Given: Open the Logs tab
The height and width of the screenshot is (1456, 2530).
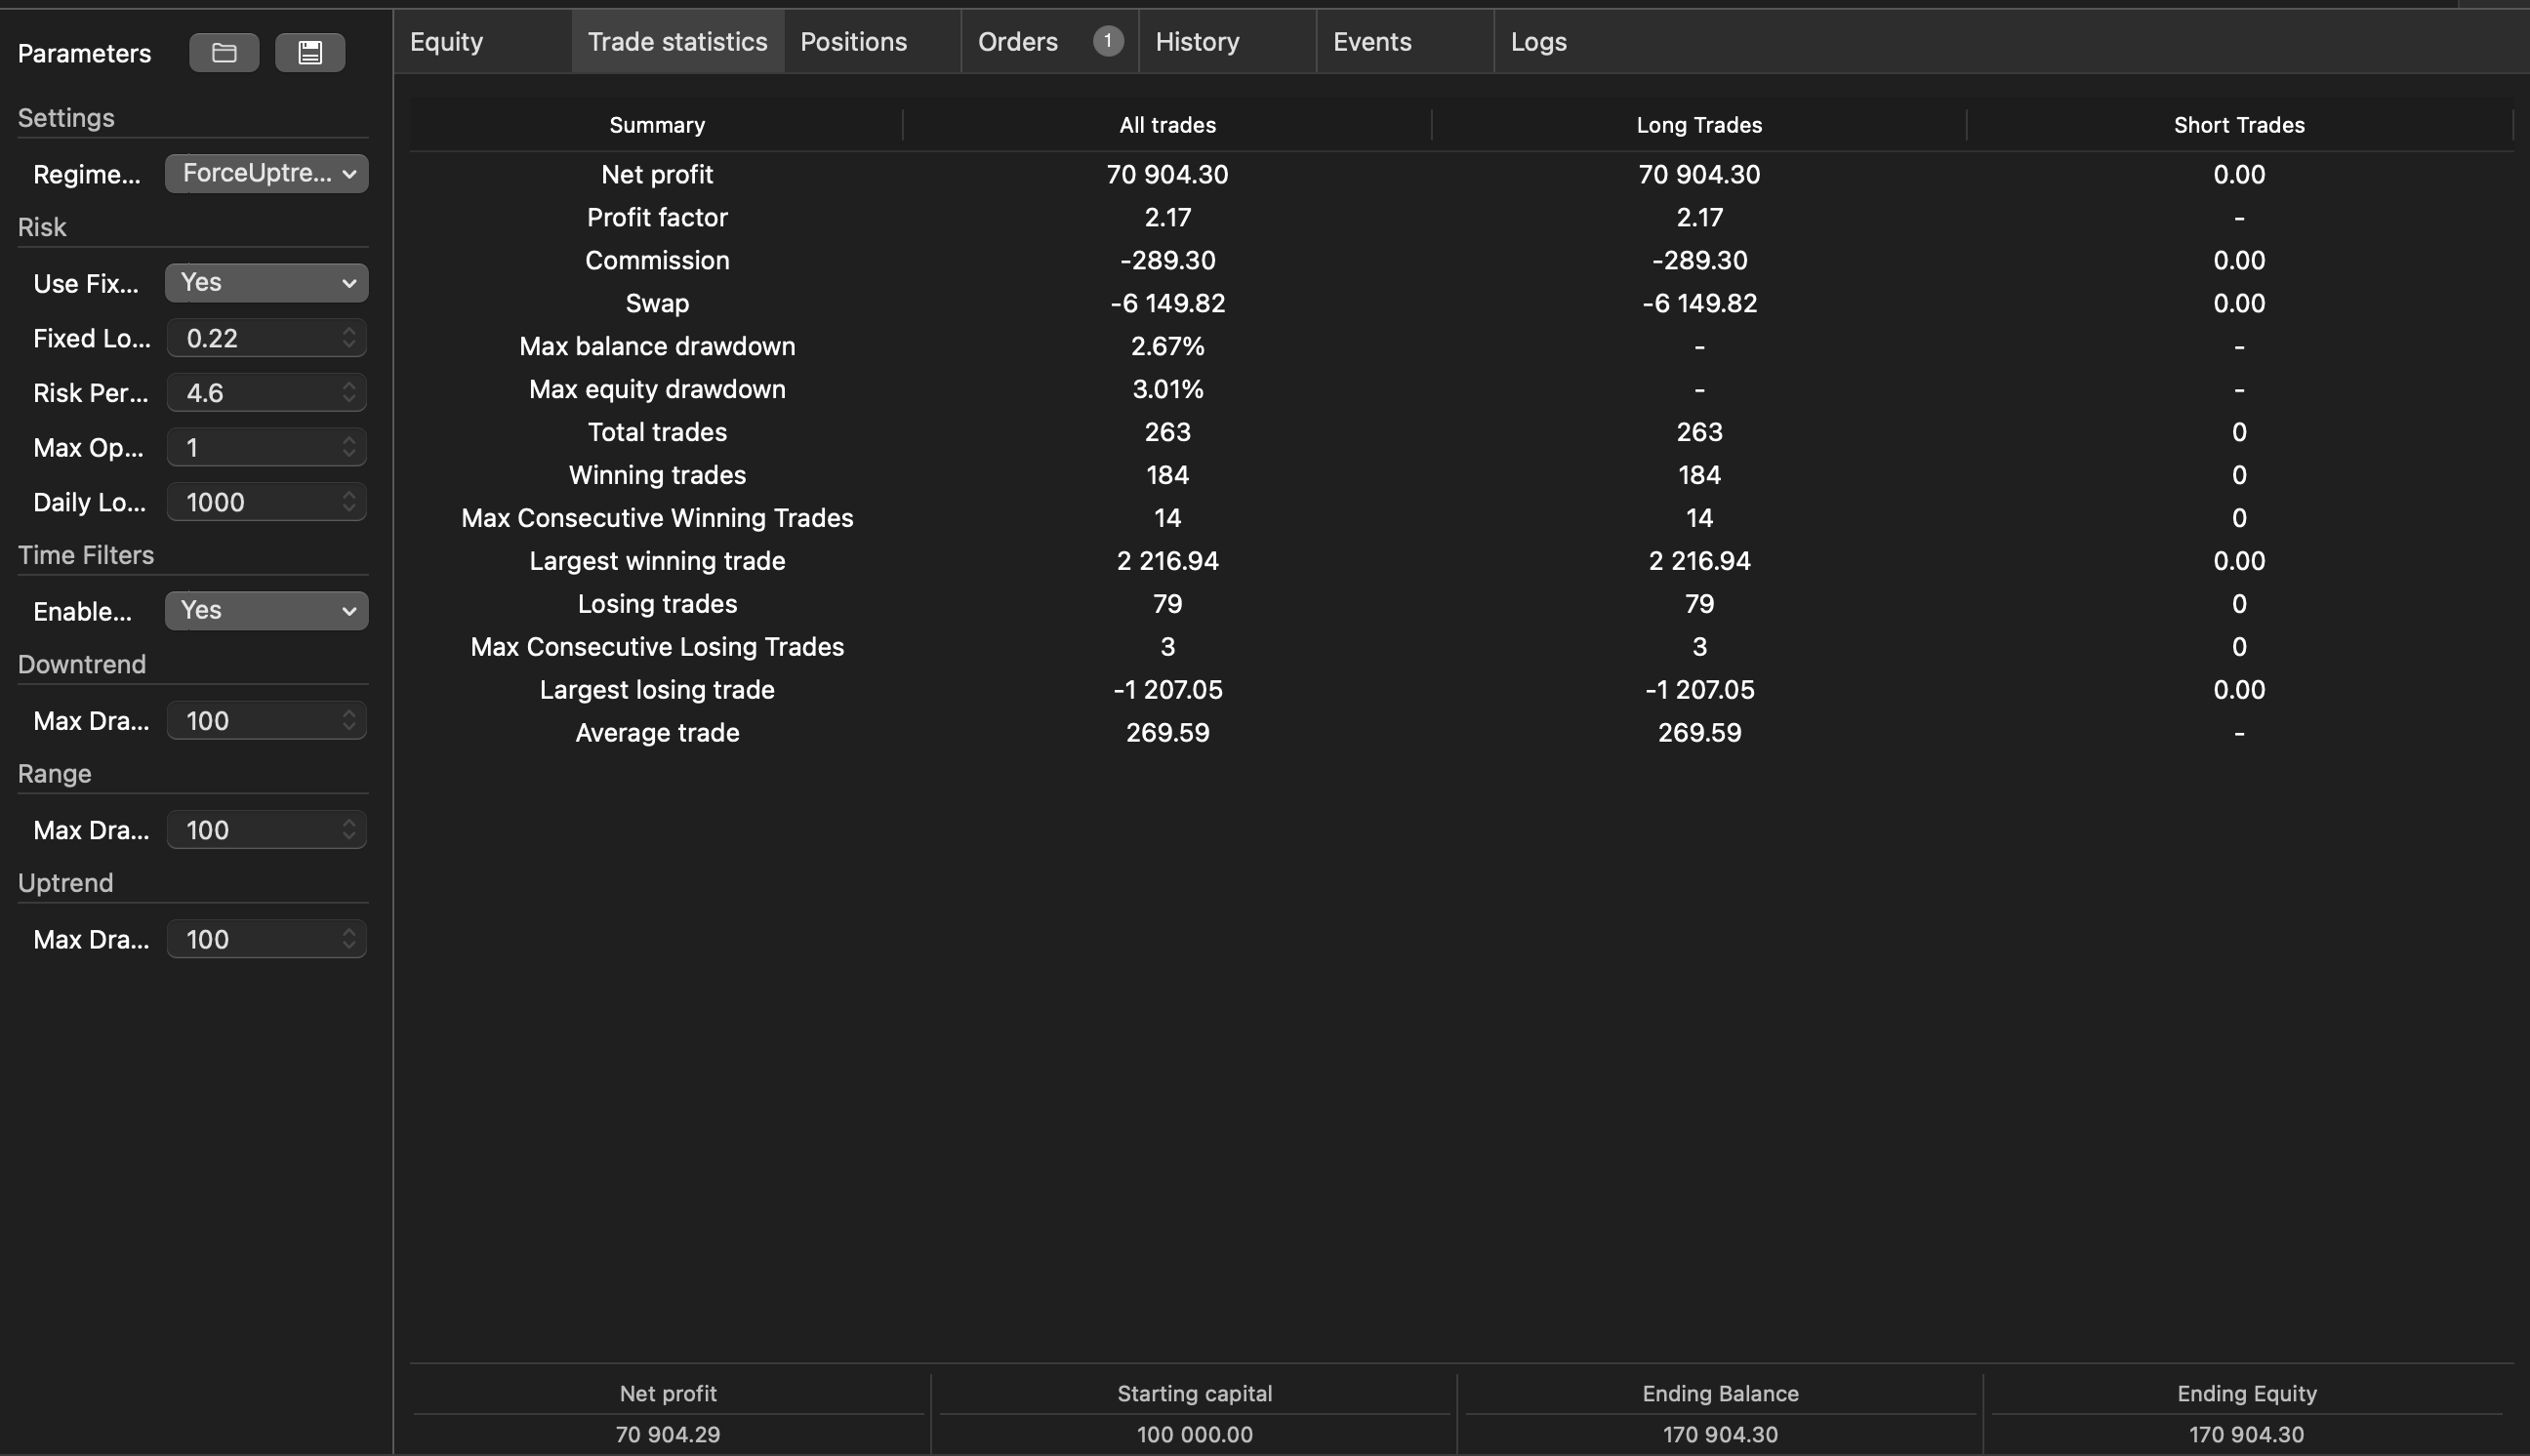Looking at the screenshot, I should (x=1539, y=41).
